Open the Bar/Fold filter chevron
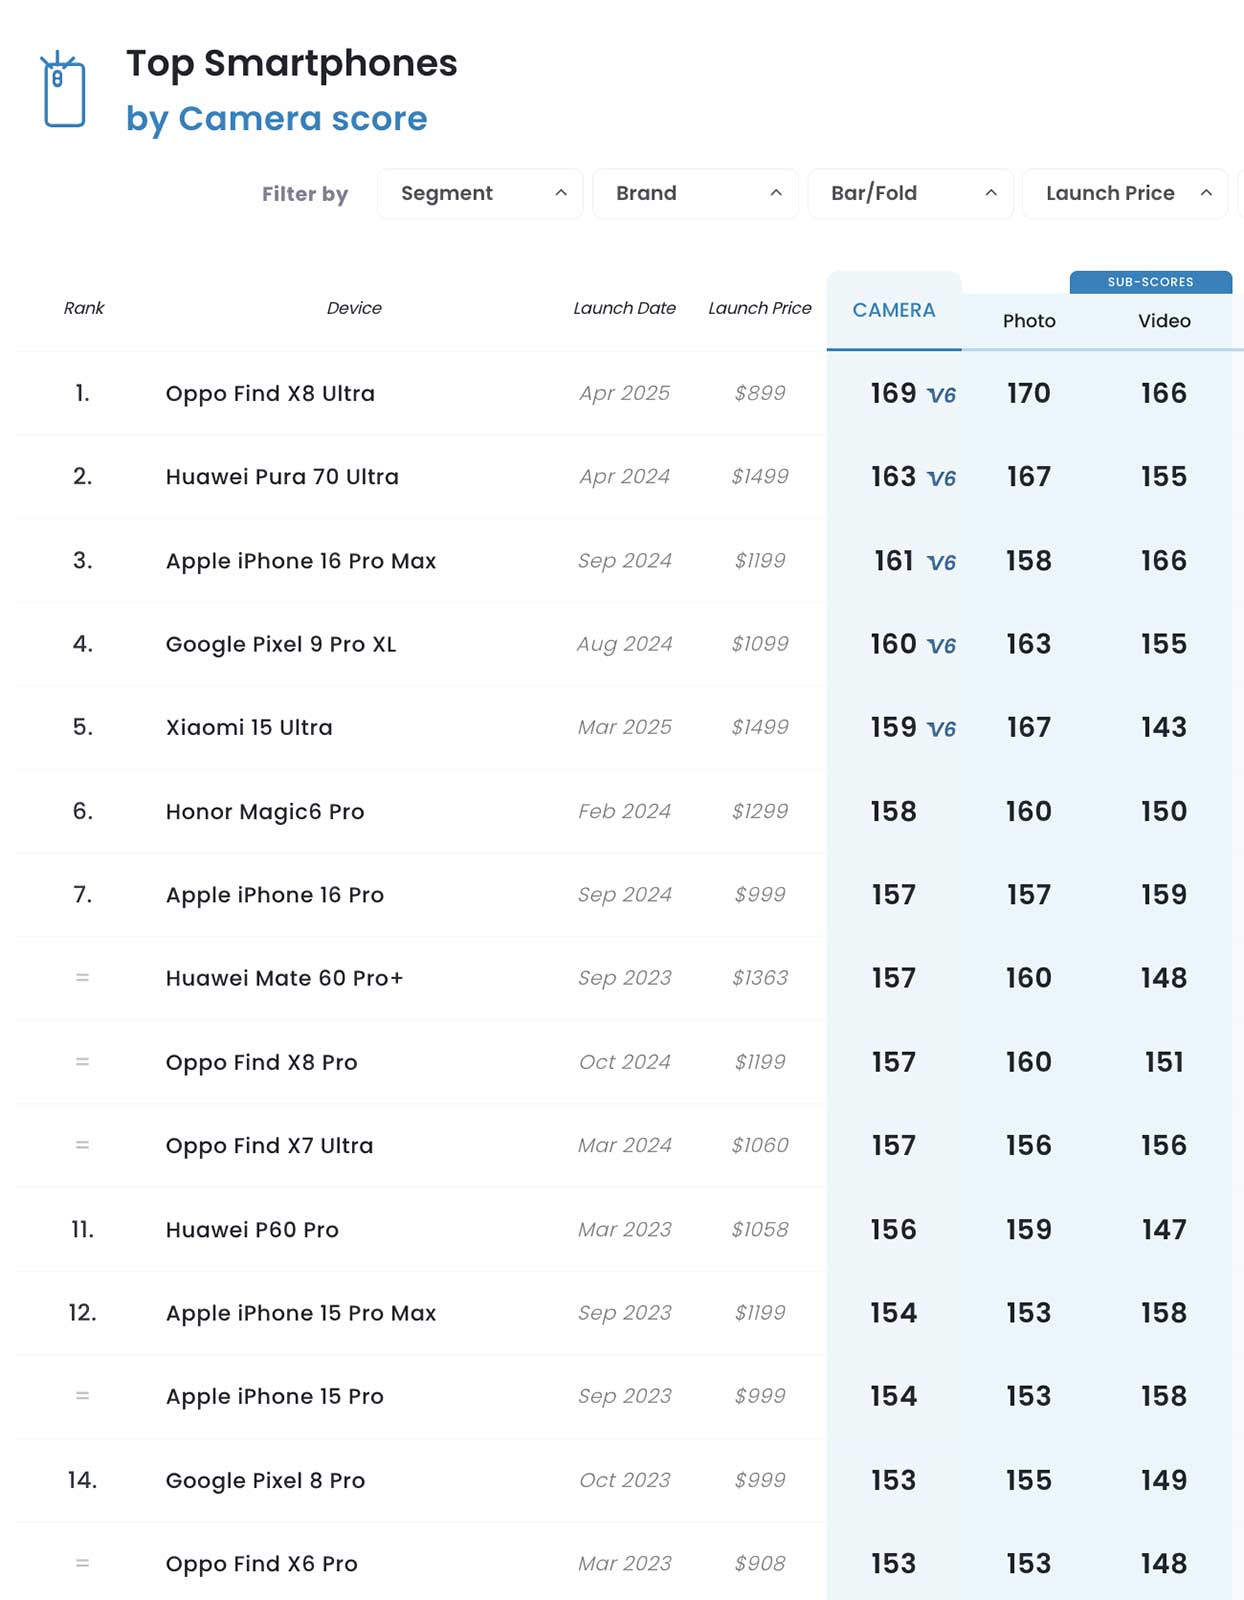This screenshot has width=1244, height=1600. click(x=991, y=193)
